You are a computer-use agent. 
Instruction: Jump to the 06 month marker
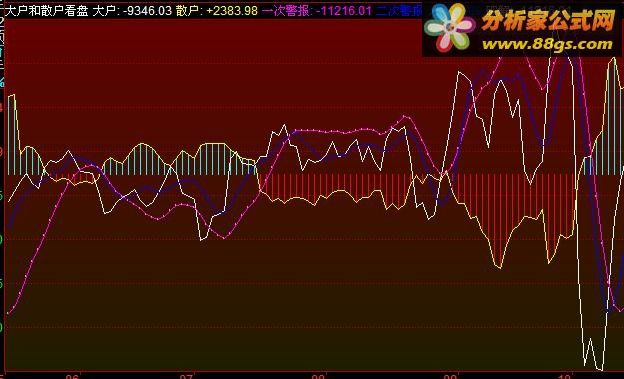click(x=73, y=376)
